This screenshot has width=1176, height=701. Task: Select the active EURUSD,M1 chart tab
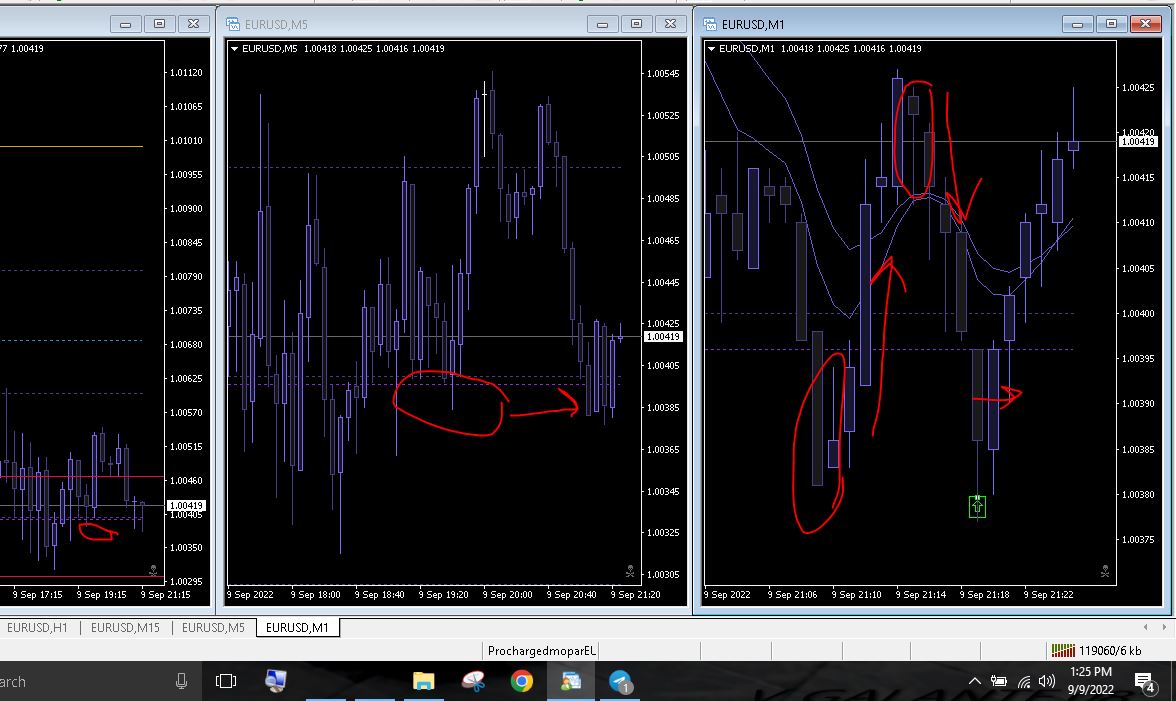tap(298, 628)
